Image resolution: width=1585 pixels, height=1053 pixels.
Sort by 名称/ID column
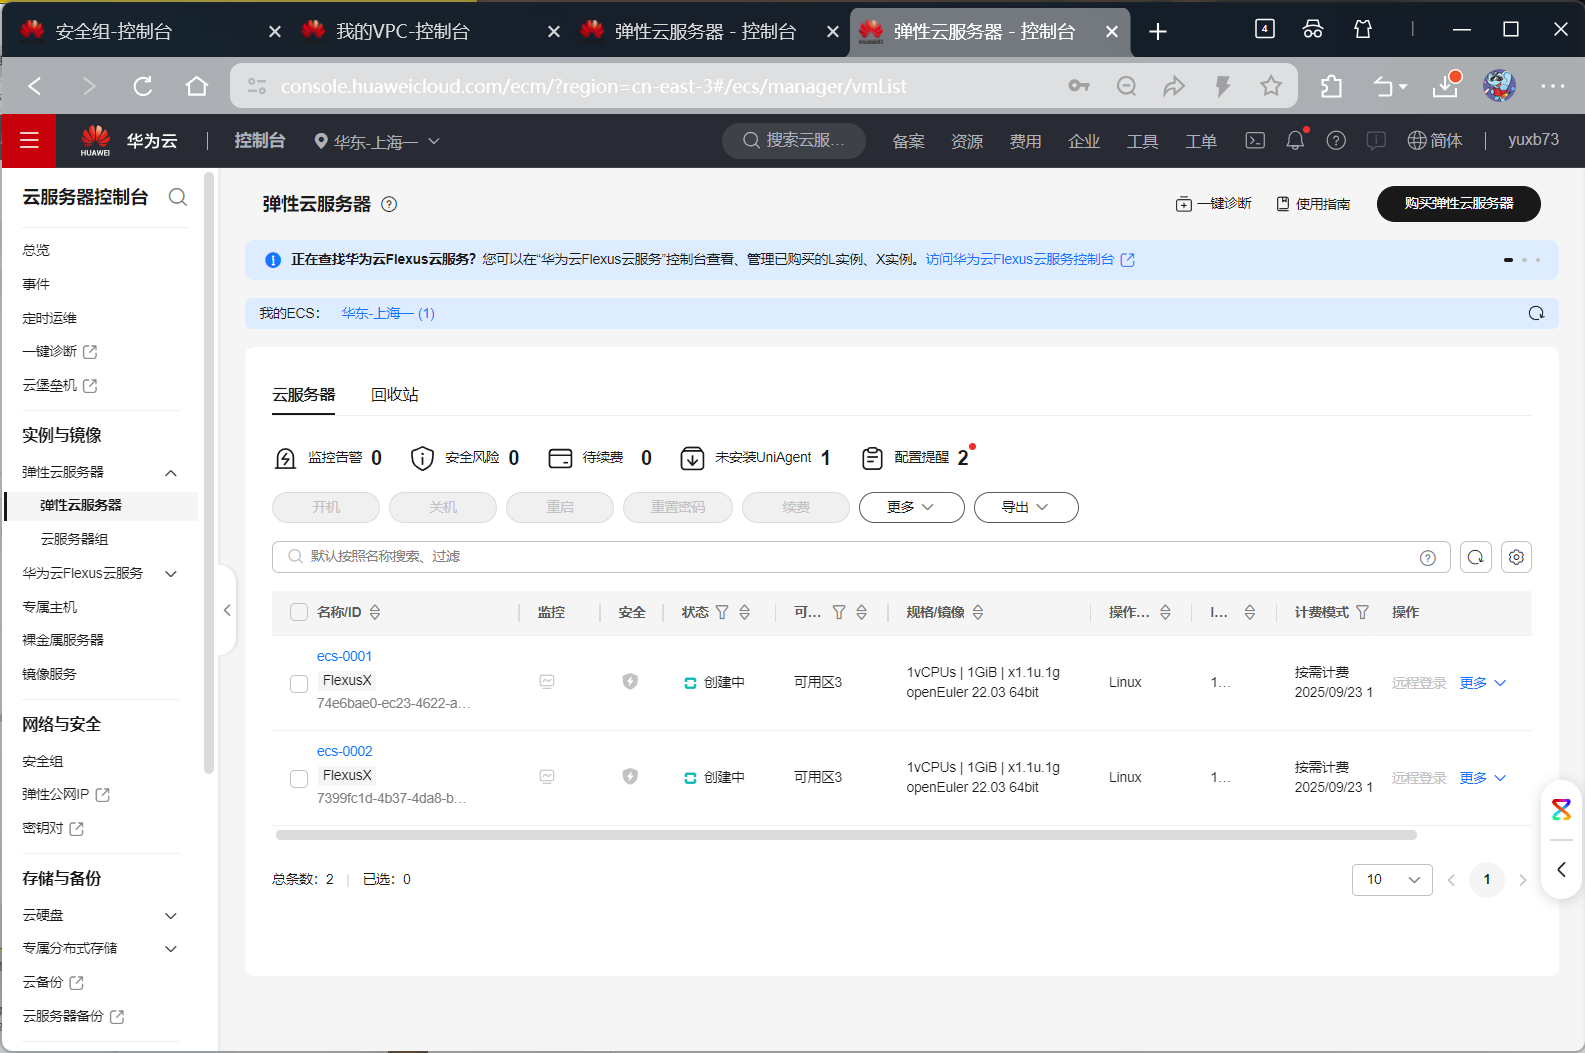(375, 612)
